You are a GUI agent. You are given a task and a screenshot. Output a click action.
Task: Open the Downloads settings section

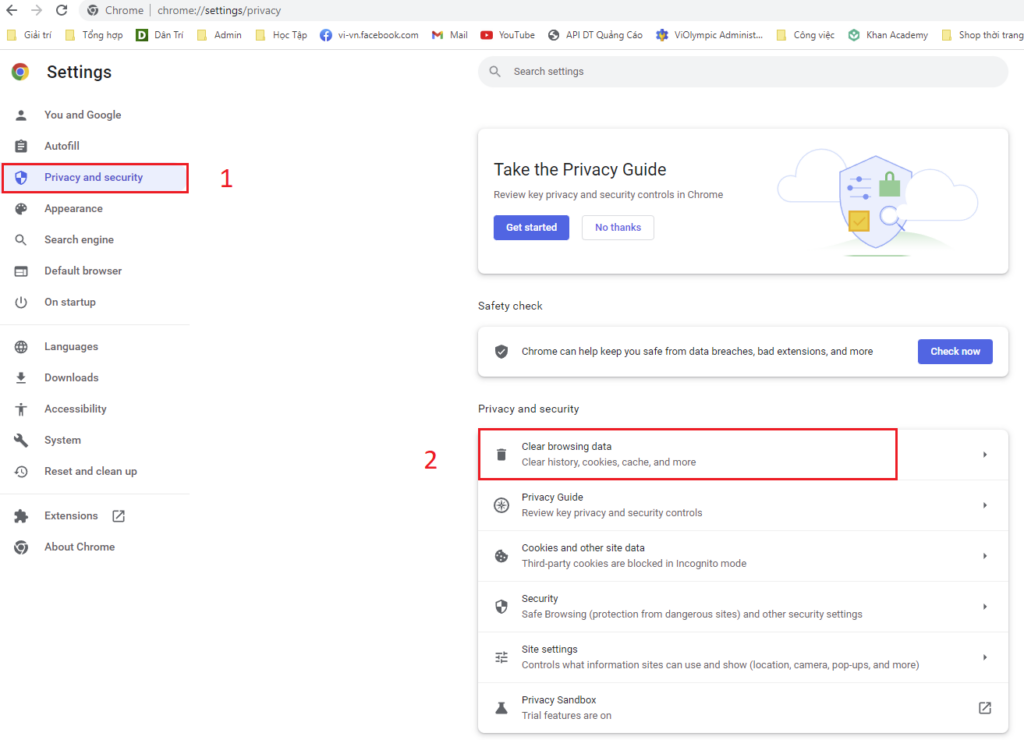[x=95, y=378]
